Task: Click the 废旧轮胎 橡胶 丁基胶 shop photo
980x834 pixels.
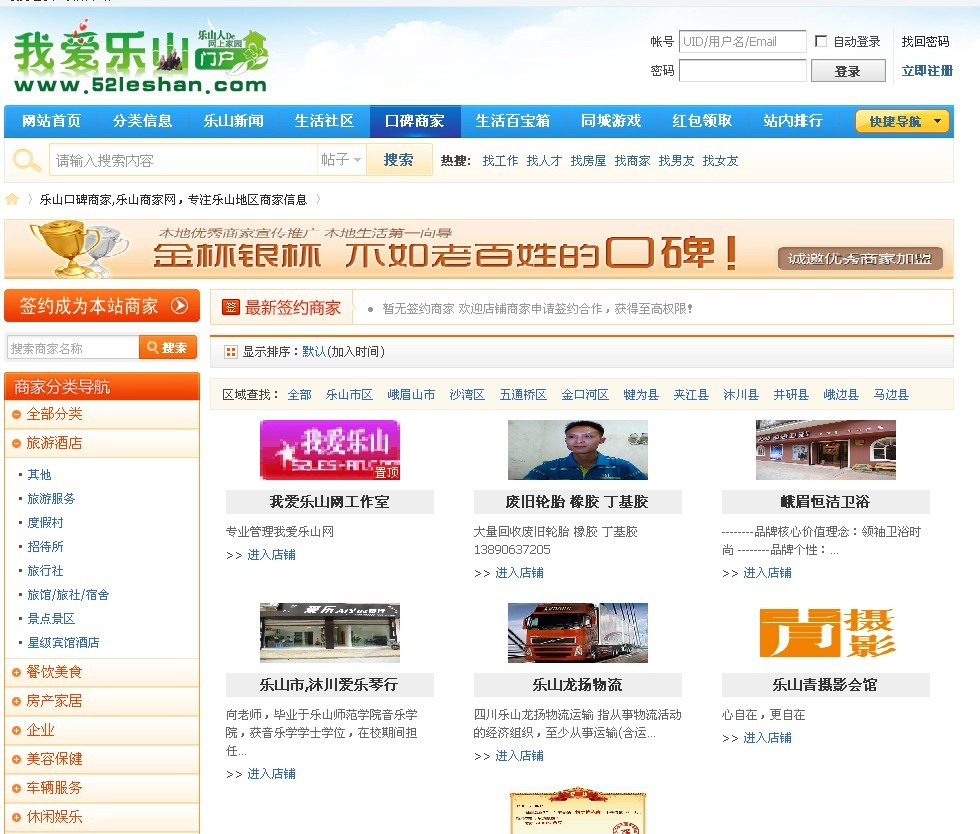Action: click(578, 450)
